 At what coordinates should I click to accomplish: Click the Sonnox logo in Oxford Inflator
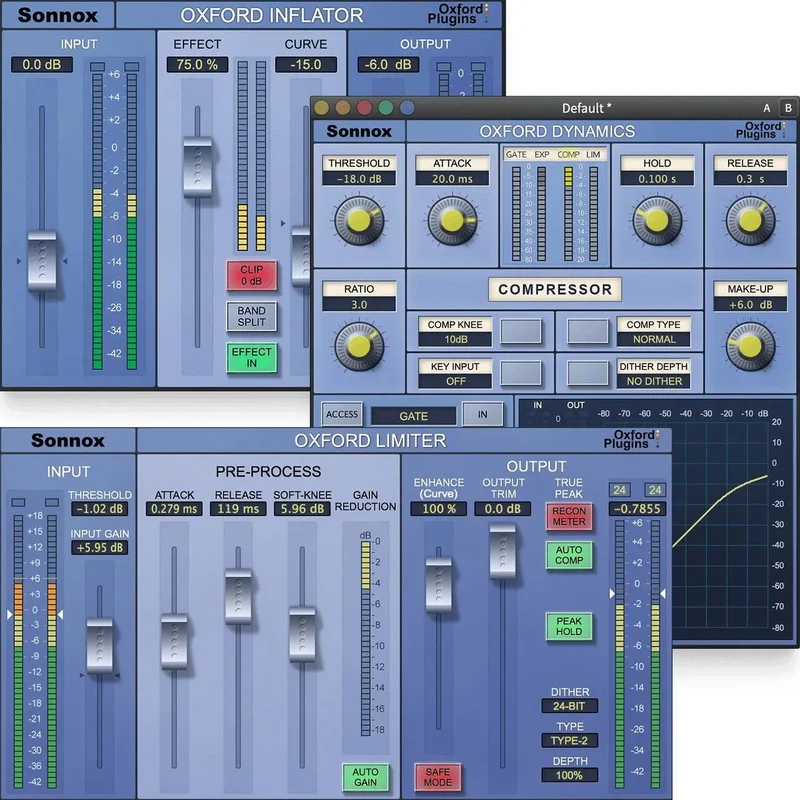click(x=58, y=15)
